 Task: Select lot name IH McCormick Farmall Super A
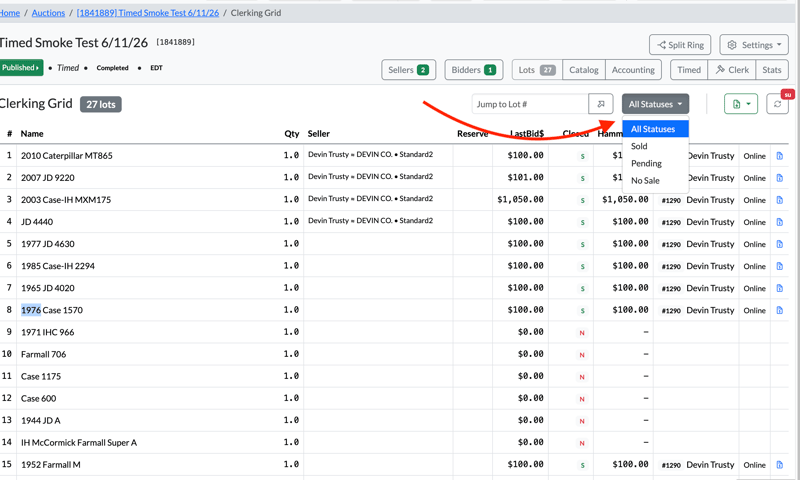point(79,443)
